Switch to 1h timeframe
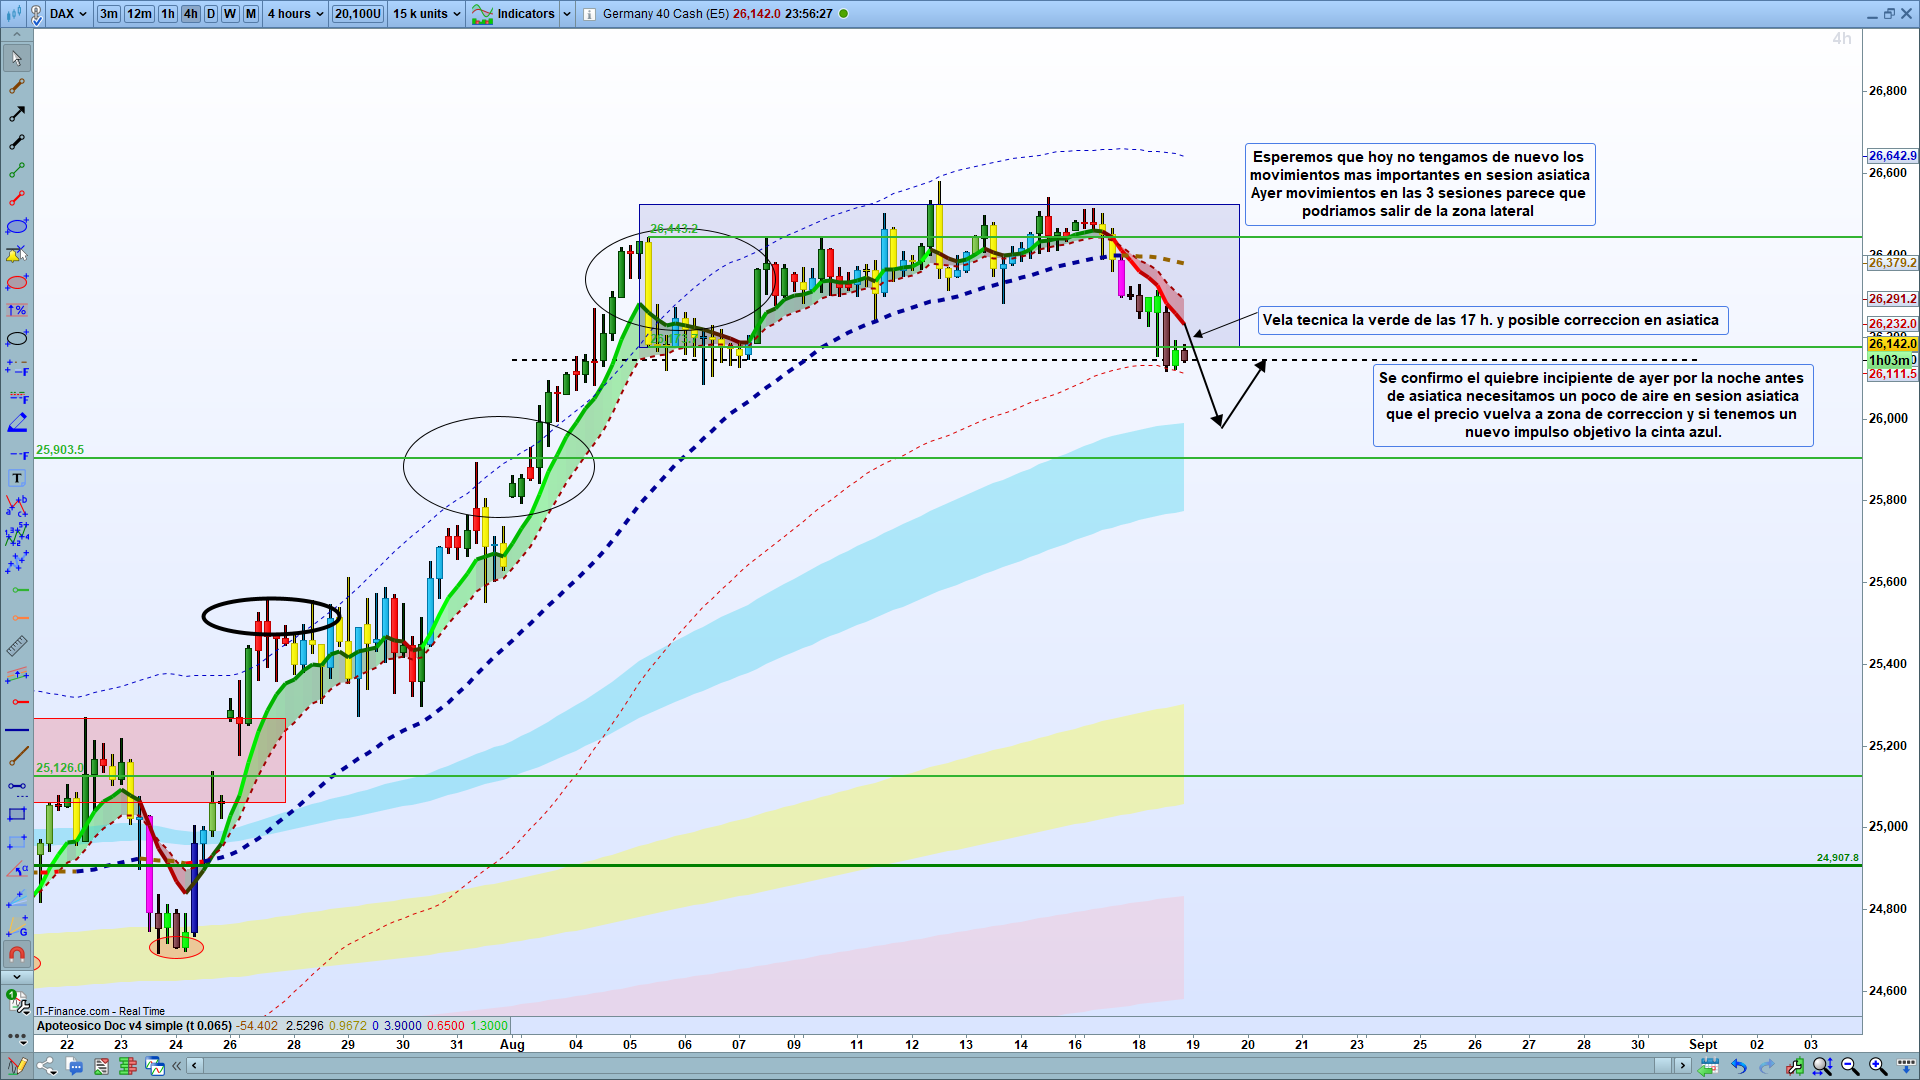Image resolution: width=1920 pixels, height=1080 pixels. pos(168,14)
